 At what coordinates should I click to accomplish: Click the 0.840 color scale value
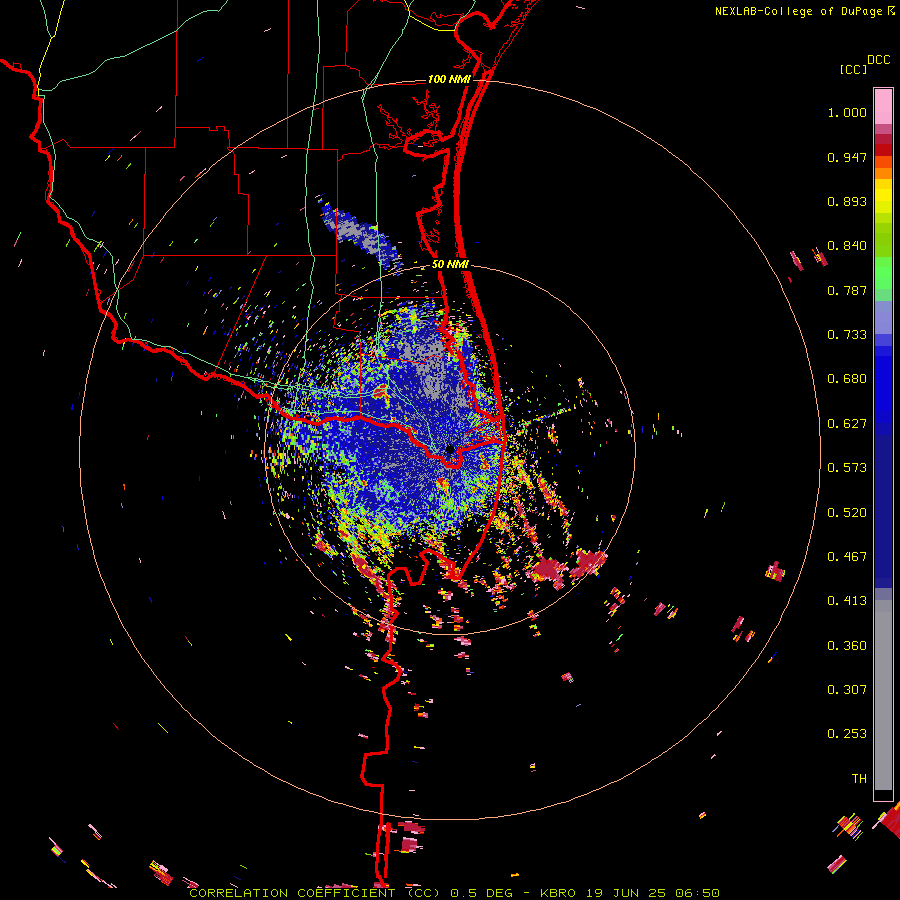[847, 246]
